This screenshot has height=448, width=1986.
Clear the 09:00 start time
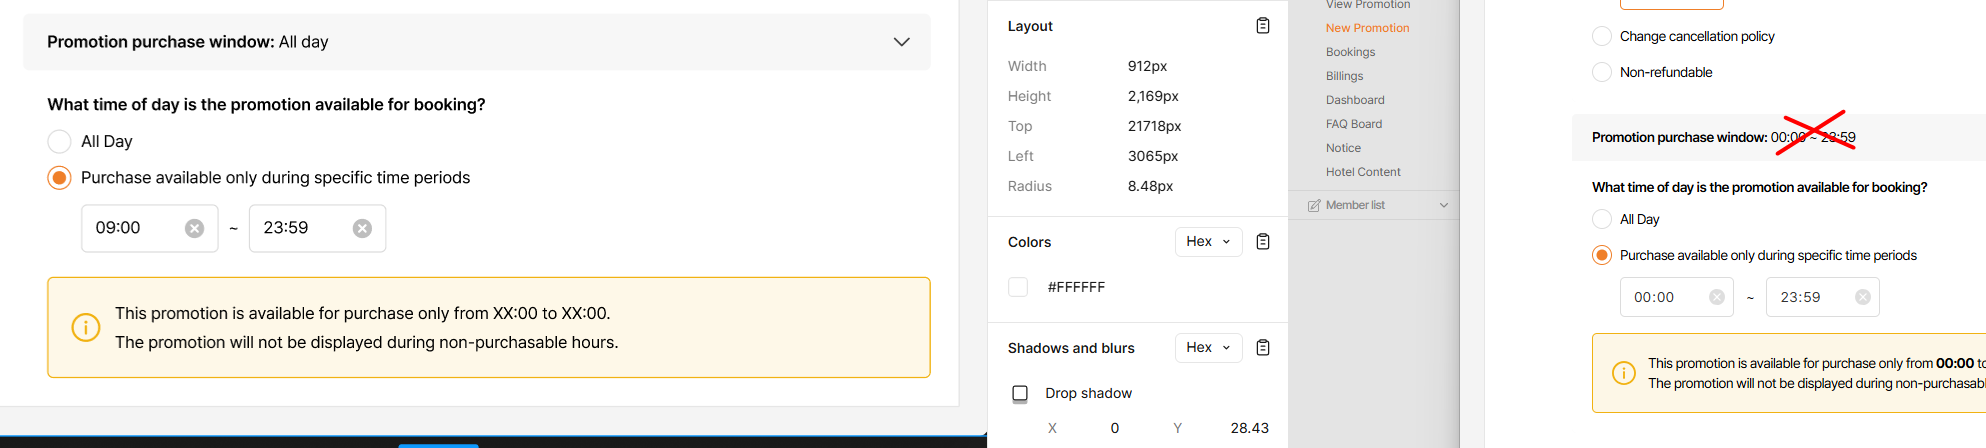click(x=194, y=229)
